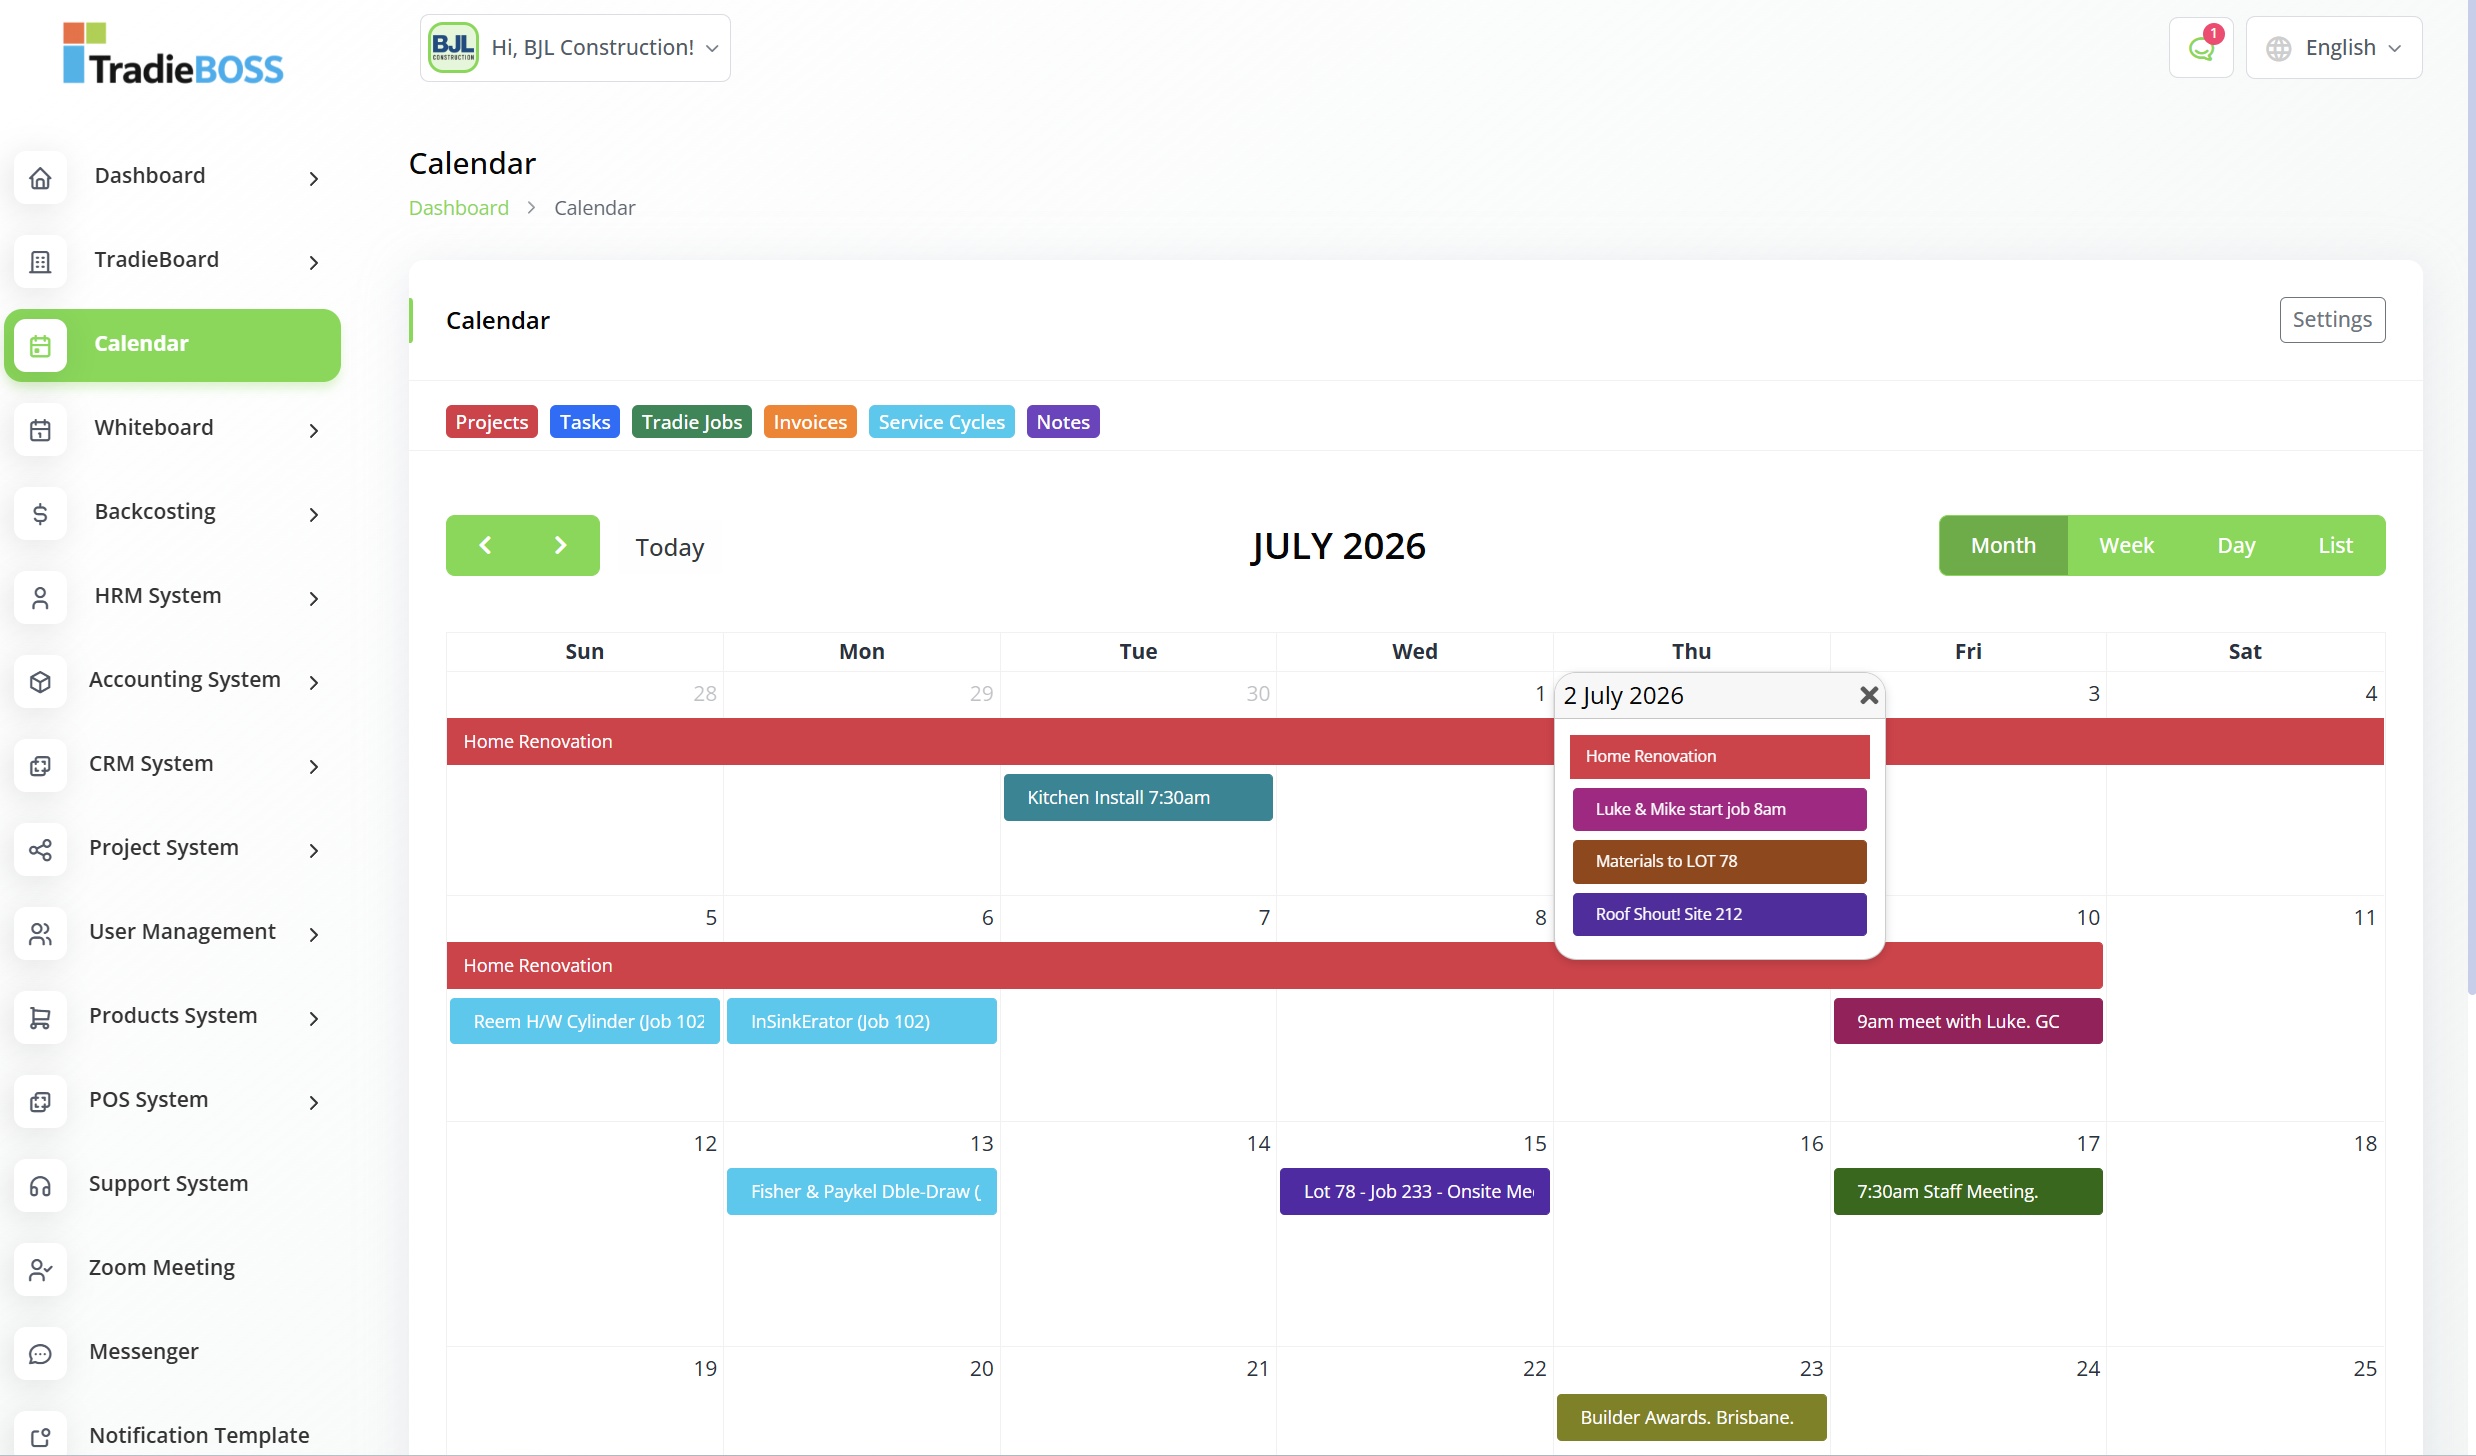
Task: Click the Products System cart icon
Action: coord(40,1018)
